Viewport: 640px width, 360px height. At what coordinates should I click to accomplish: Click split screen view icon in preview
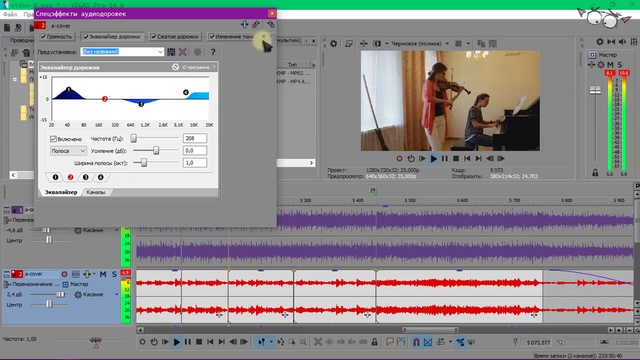(377, 43)
